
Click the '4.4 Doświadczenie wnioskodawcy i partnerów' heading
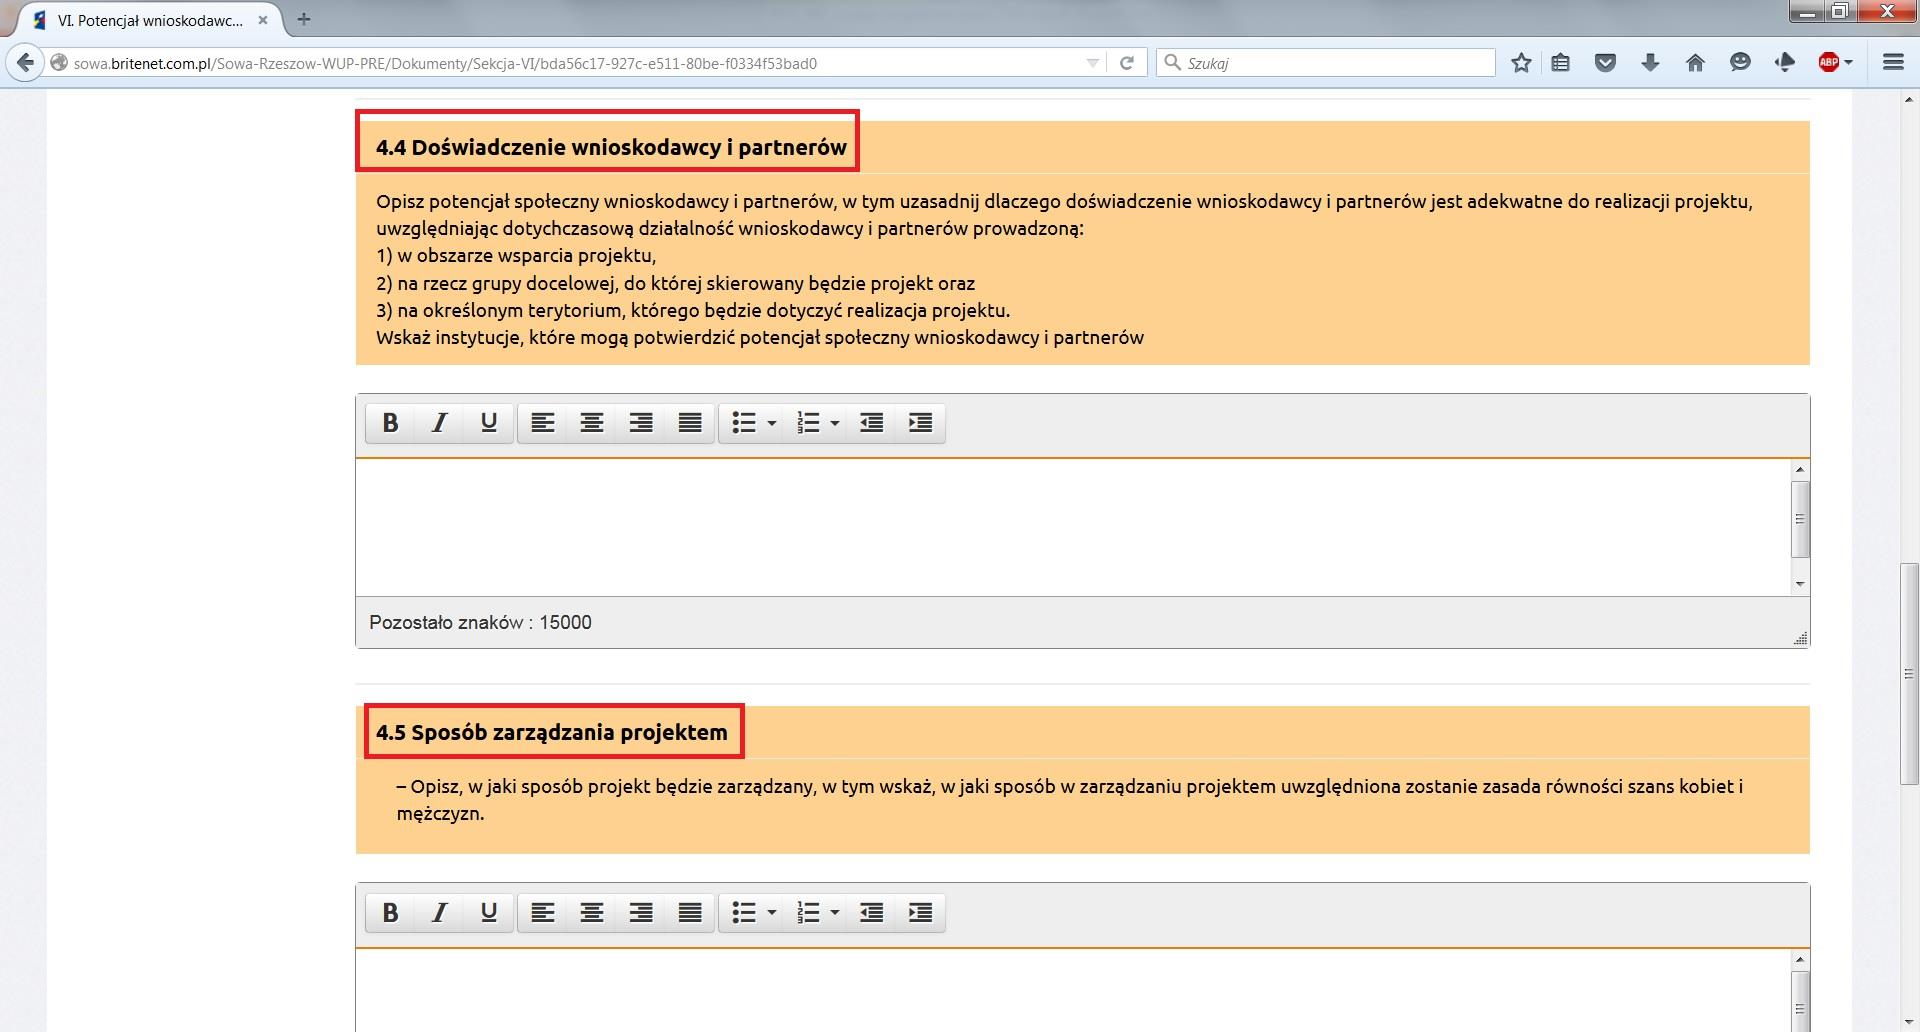611,147
